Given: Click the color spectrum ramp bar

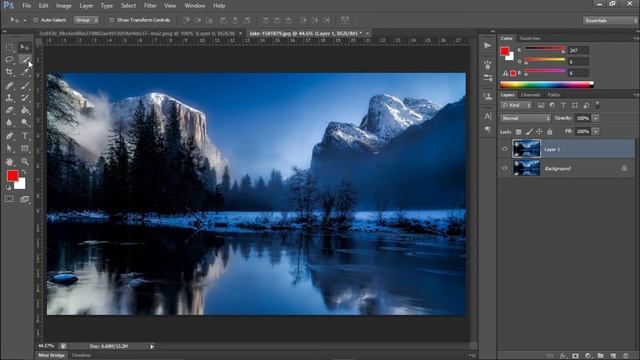Looking at the screenshot, I should click(547, 85).
